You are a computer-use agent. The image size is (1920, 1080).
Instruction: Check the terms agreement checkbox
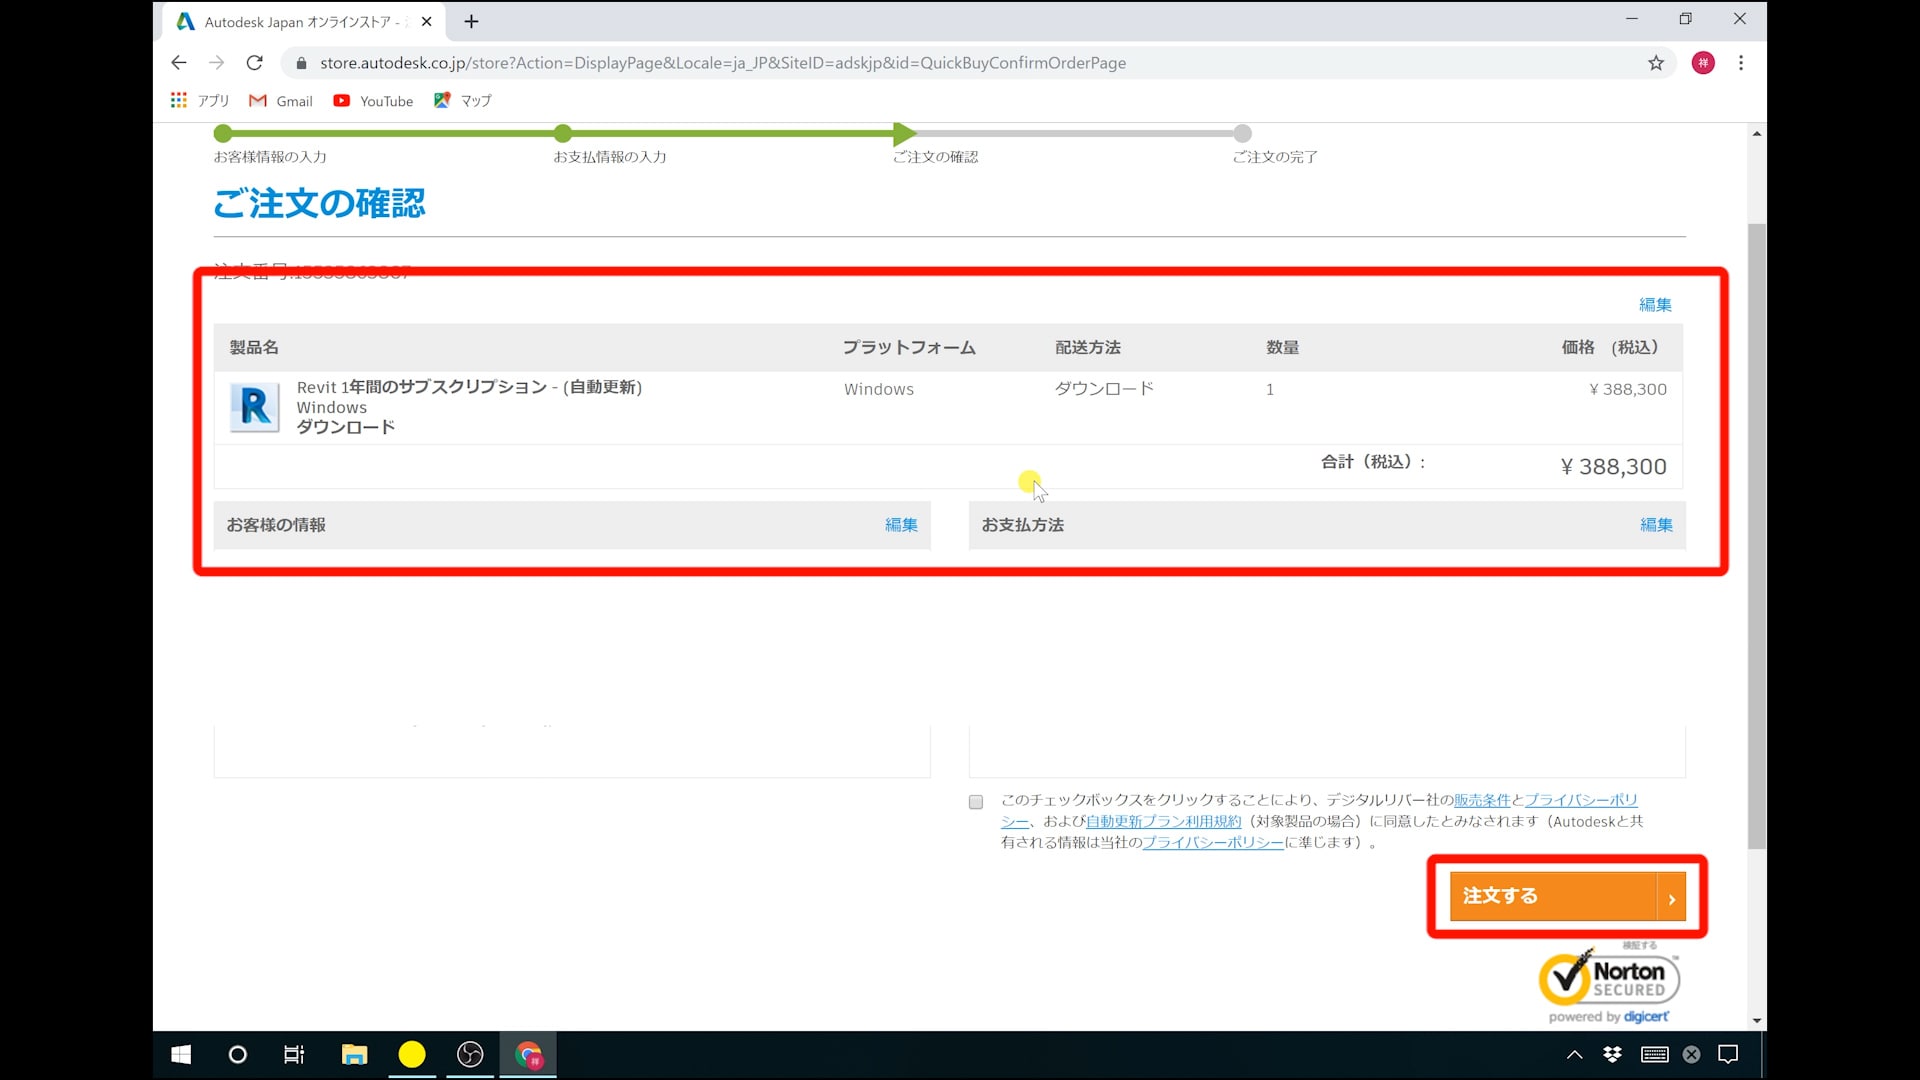coord(976,802)
